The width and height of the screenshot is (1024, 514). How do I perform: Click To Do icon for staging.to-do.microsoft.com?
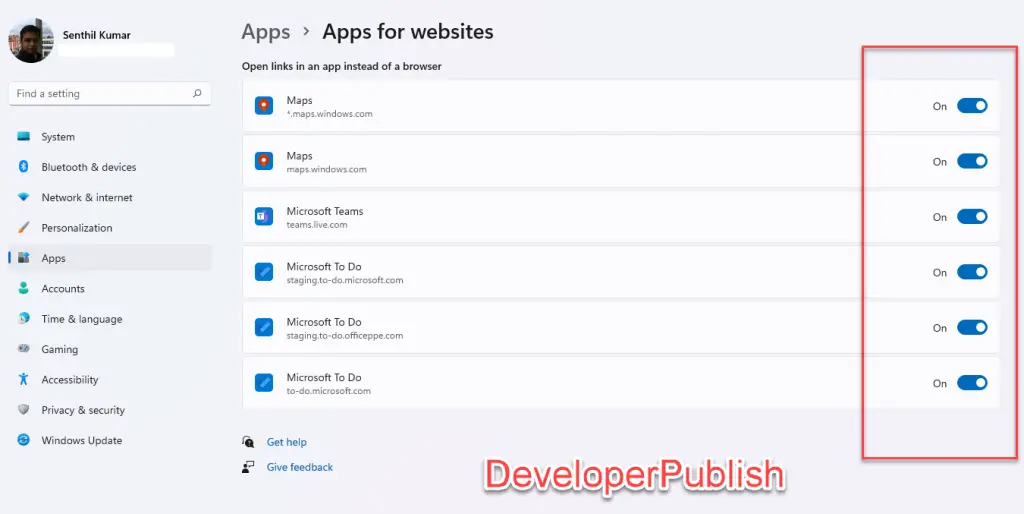[264, 272]
